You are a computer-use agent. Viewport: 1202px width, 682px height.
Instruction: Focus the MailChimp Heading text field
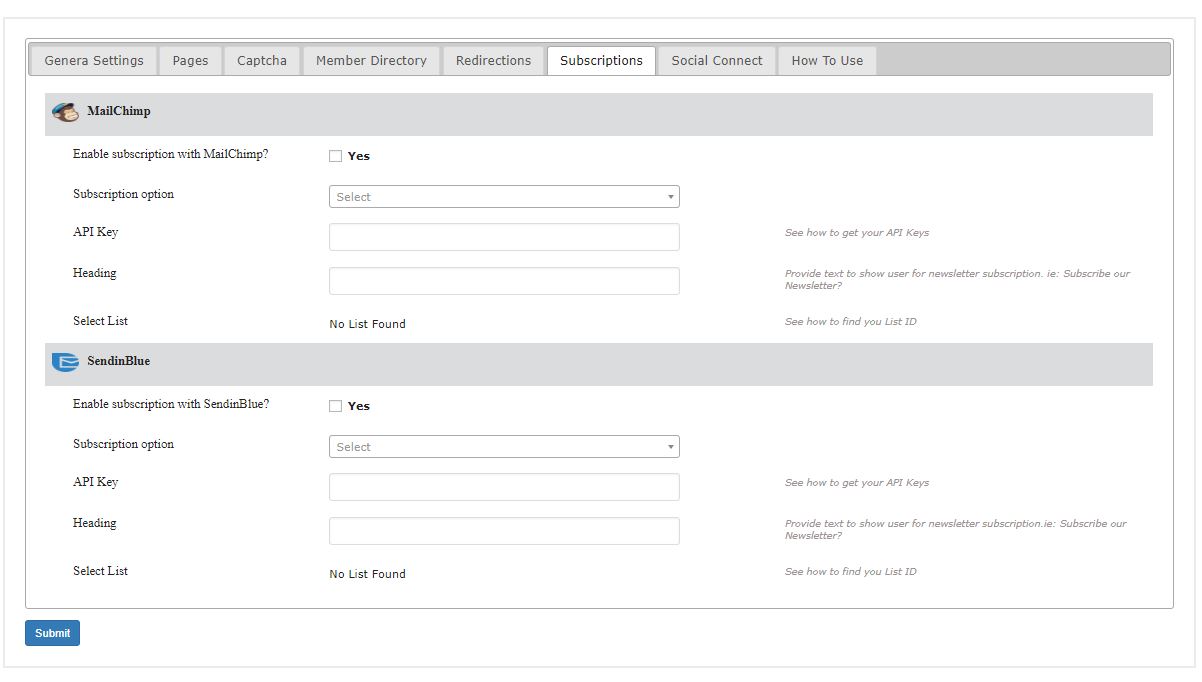504,281
